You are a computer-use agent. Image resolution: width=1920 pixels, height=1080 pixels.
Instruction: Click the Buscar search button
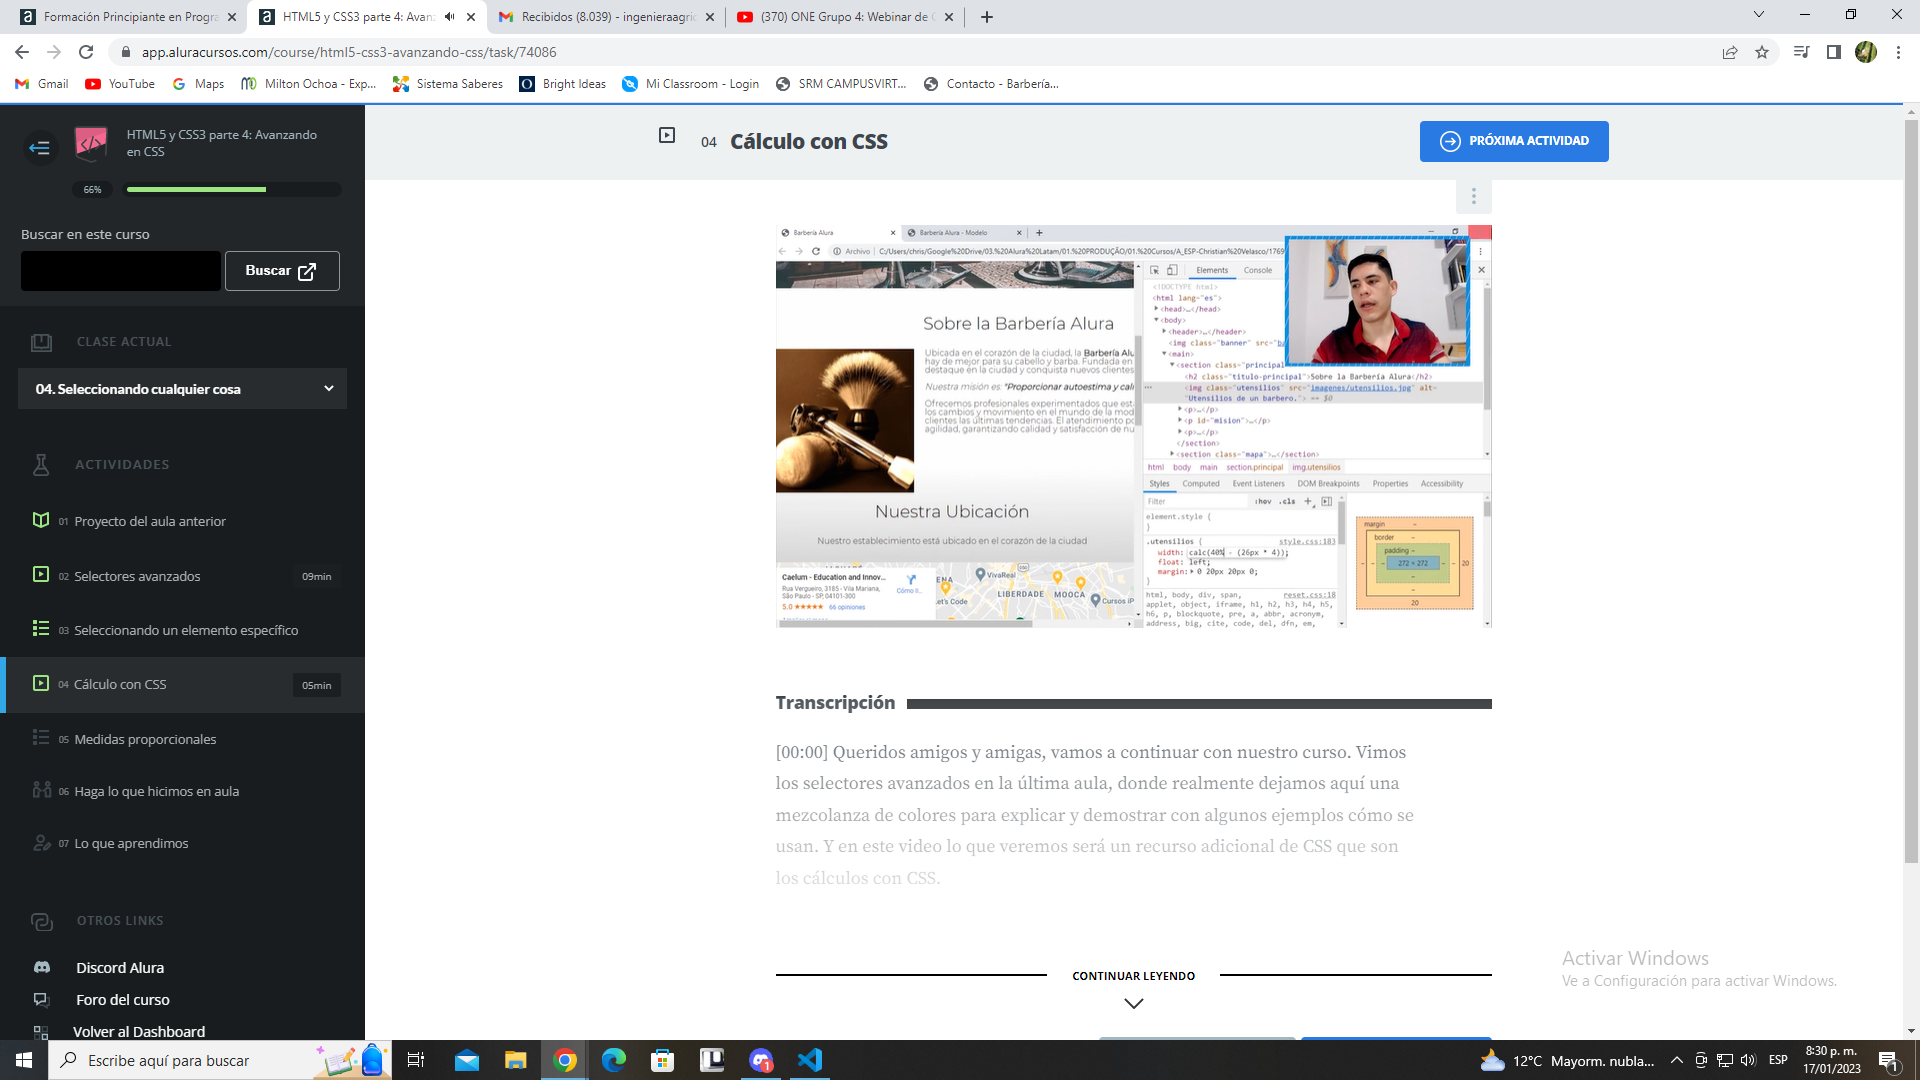click(280, 270)
